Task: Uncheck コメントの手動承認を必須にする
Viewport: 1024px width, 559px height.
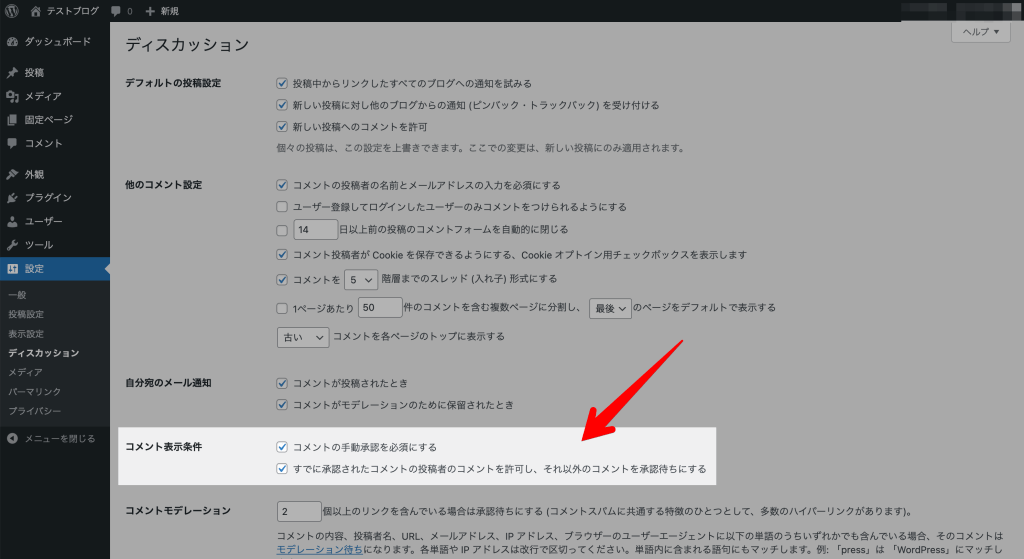Action: tap(282, 447)
